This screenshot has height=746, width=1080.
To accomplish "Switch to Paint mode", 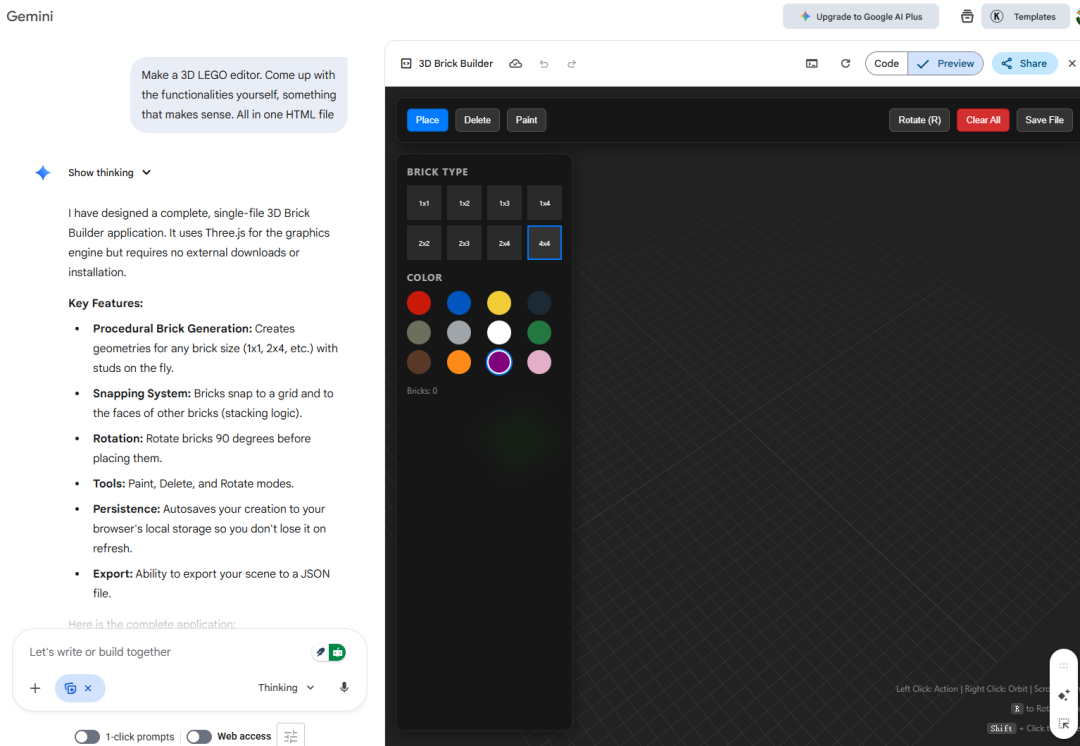I will tap(526, 120).
